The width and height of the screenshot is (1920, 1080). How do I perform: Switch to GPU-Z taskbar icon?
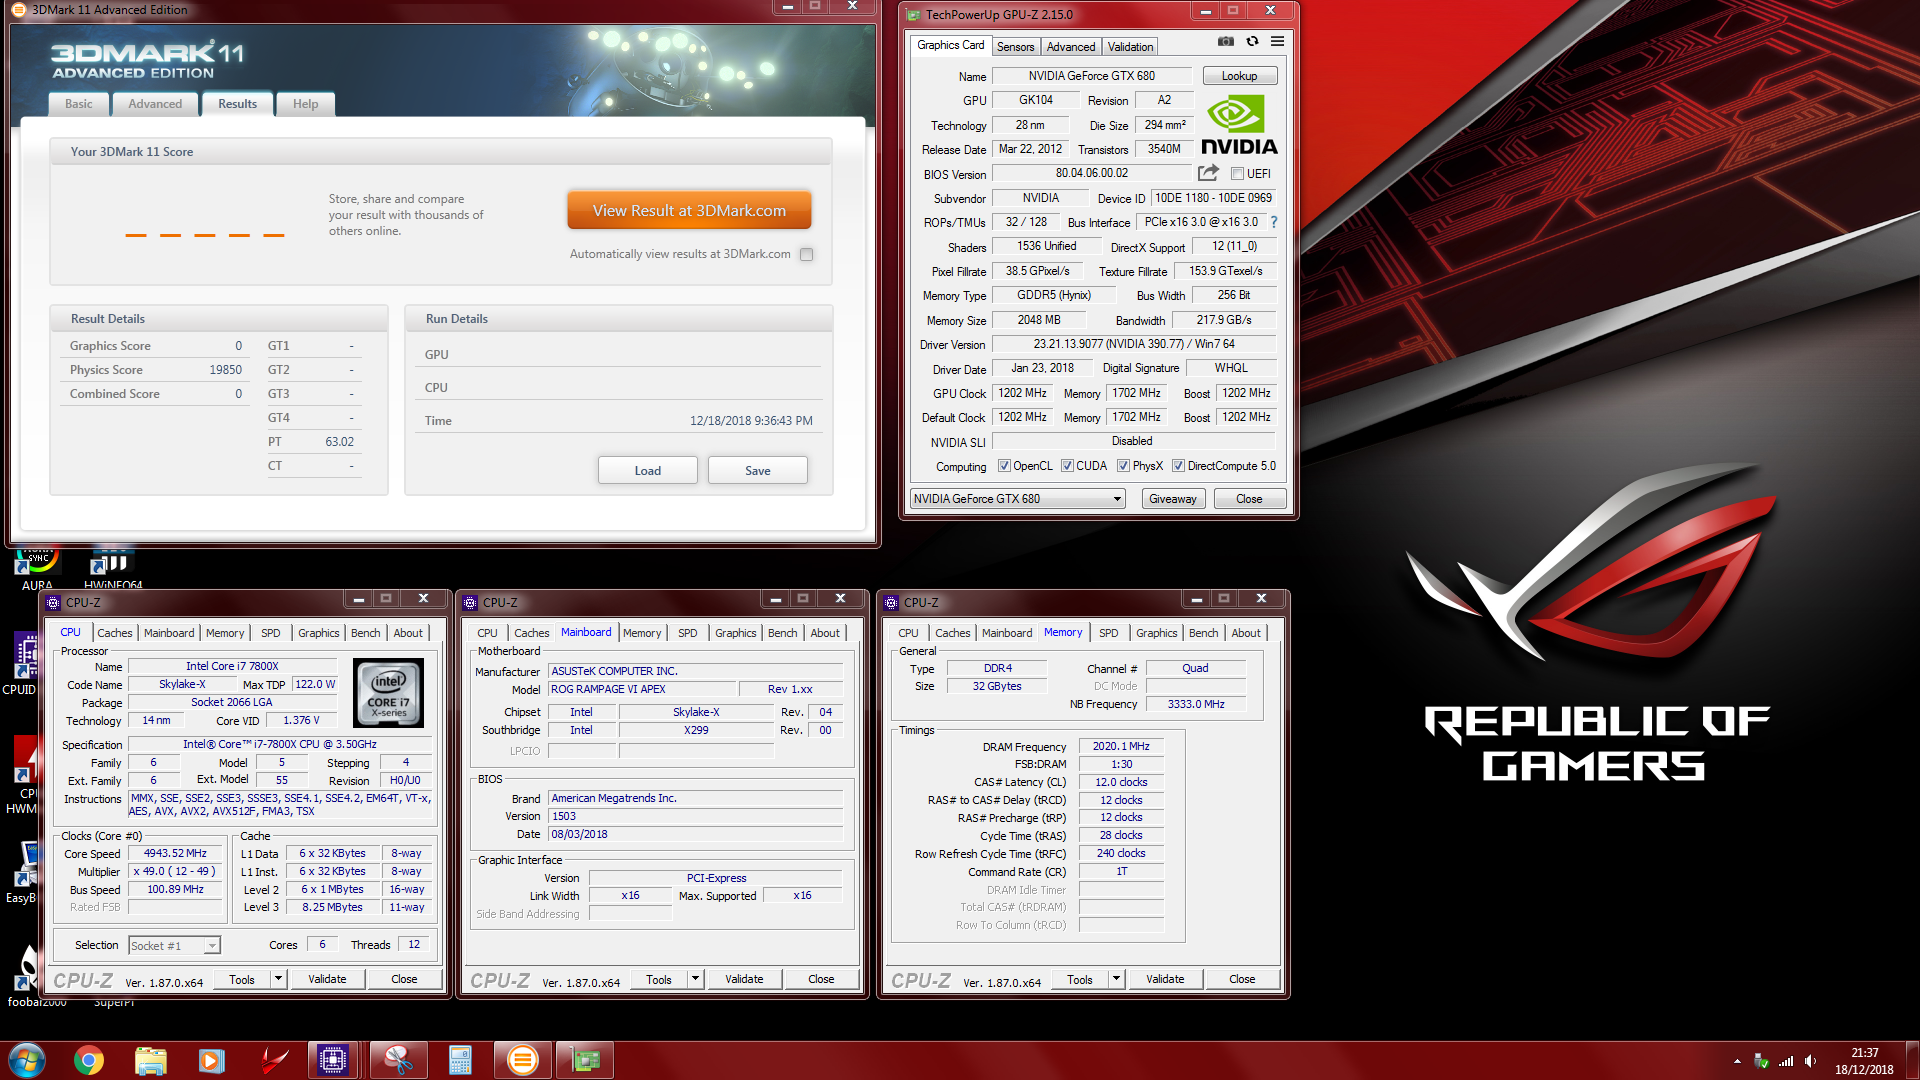click(585, 1060)
